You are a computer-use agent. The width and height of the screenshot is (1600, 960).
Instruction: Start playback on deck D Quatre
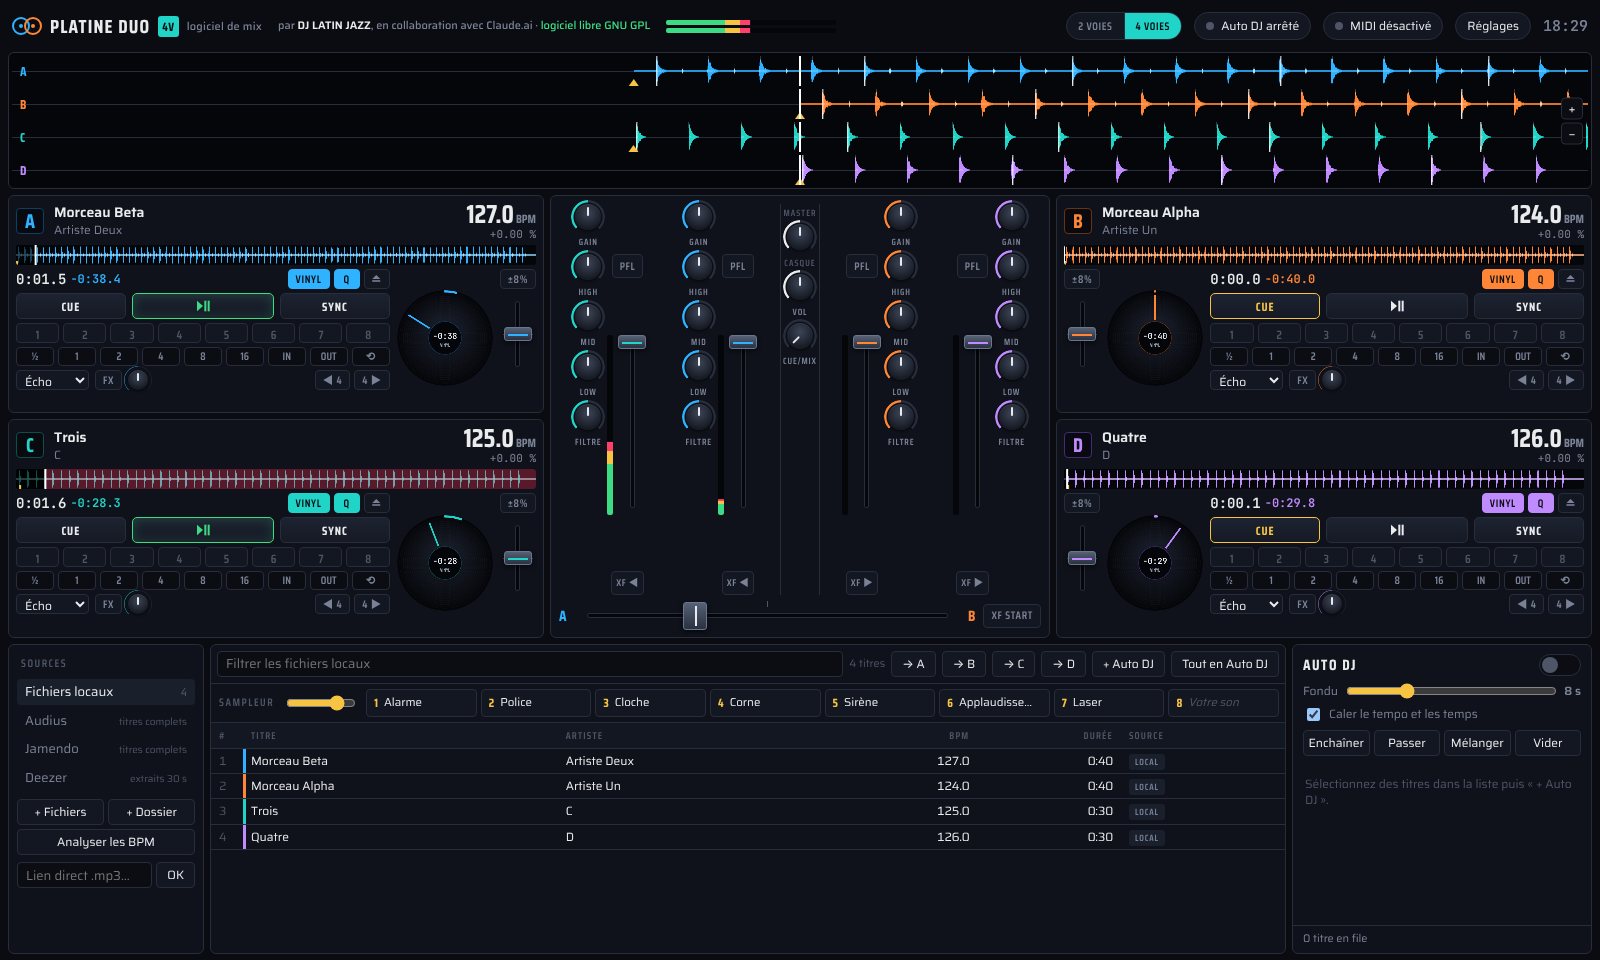click(x=1397, y=530)
